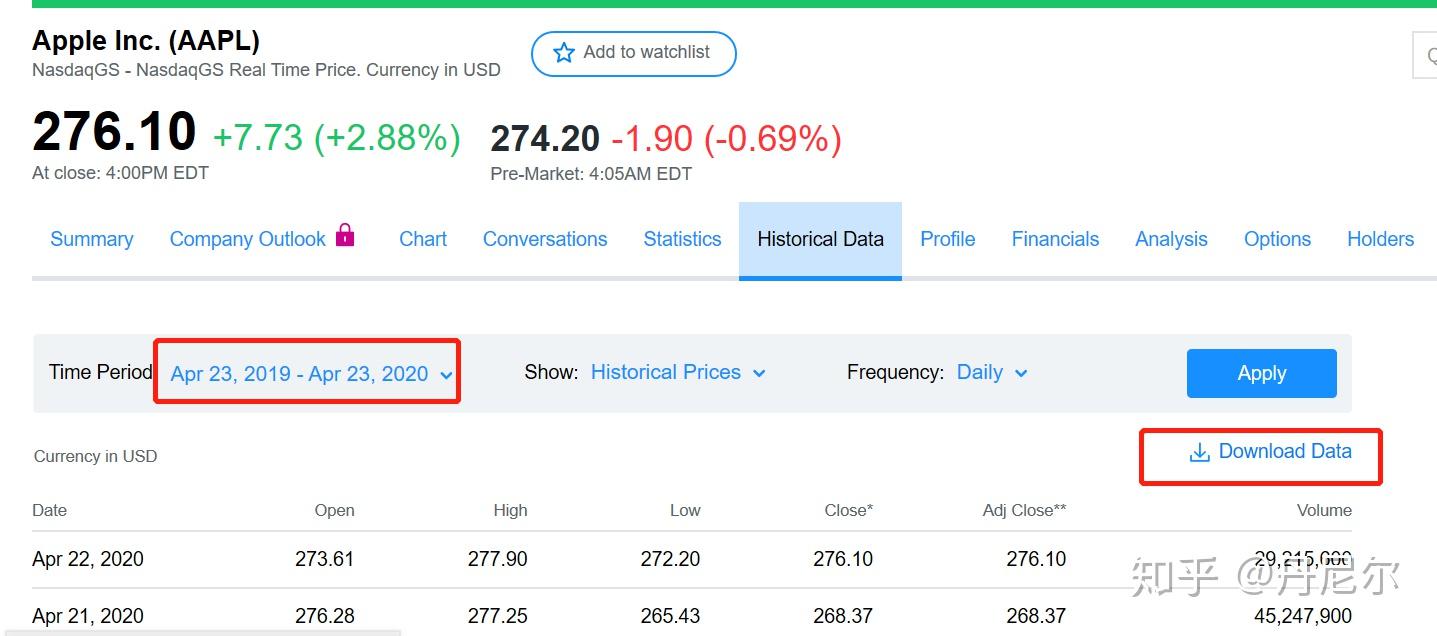Click the search icon at top right
This screenshot has width=1437, height=636.
[1428, 55]
